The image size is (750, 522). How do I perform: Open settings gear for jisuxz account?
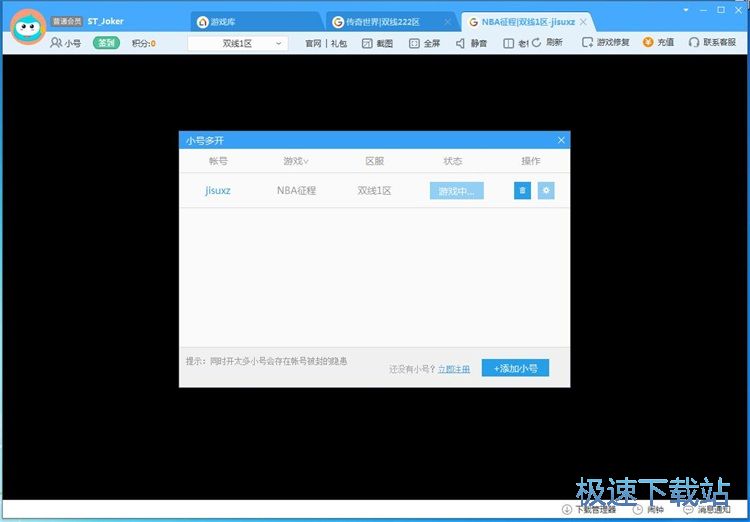click(546, 190)
